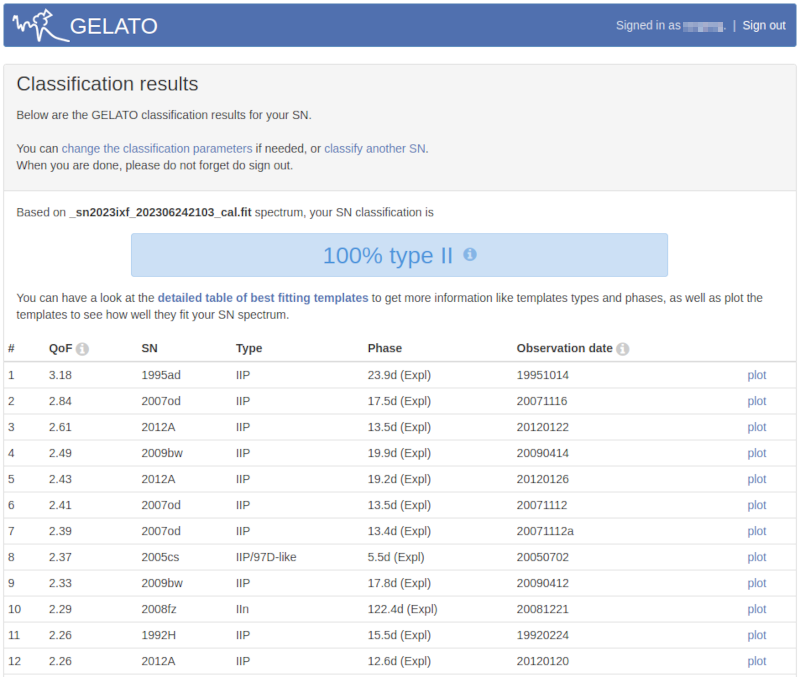This screenshot has width=800, height=677.
Task: Open detailed table of best fitting templates
Action: [263, 298]
